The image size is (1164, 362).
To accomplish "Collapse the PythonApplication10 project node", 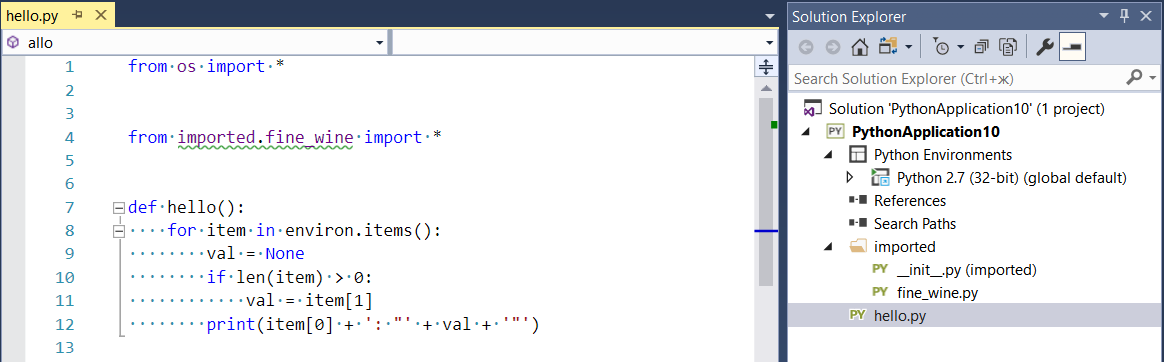I will tap(807, 132).
